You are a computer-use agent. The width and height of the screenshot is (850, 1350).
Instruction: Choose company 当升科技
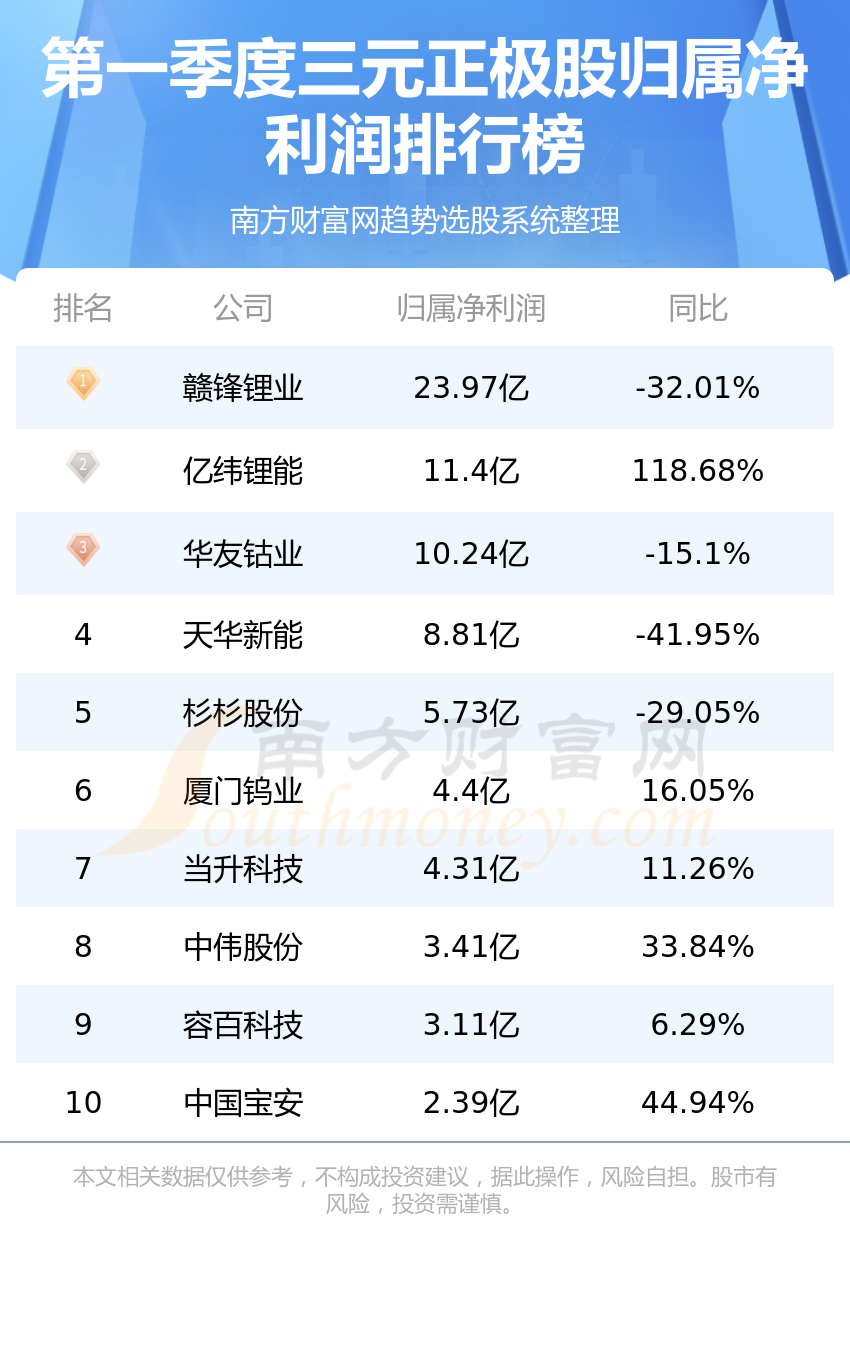click(x=243, y=868)
